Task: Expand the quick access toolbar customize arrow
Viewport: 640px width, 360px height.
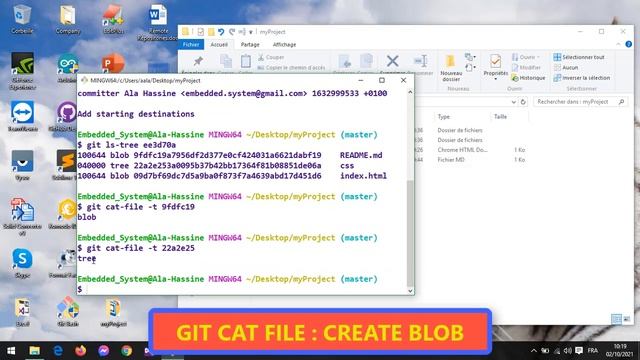Action: click(x=251, y=32)
